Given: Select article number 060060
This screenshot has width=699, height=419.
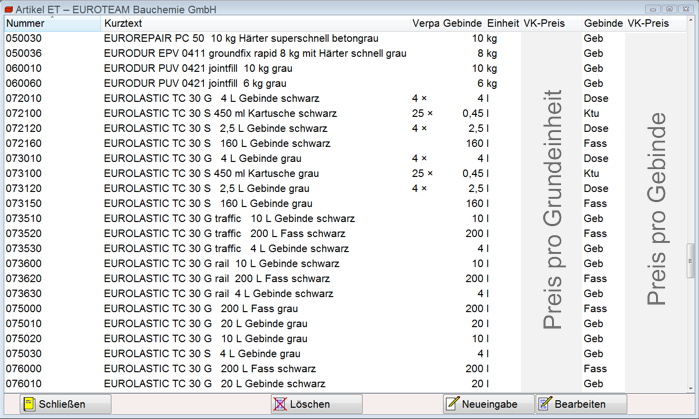Looking at the screenshot, I should pyautogui.click(x=24, y=84).
